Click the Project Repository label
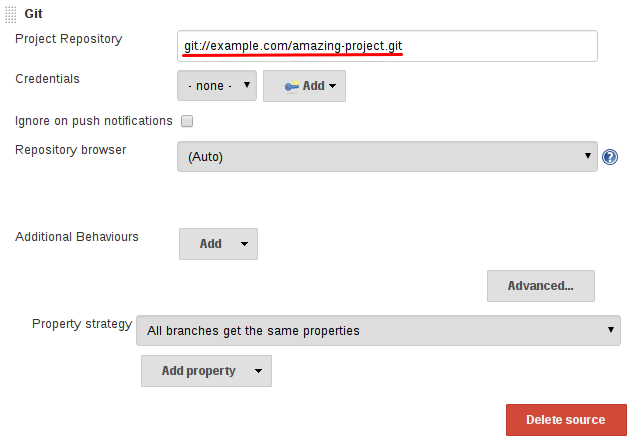This screenshot has width=638, height=444. (68, 39)
